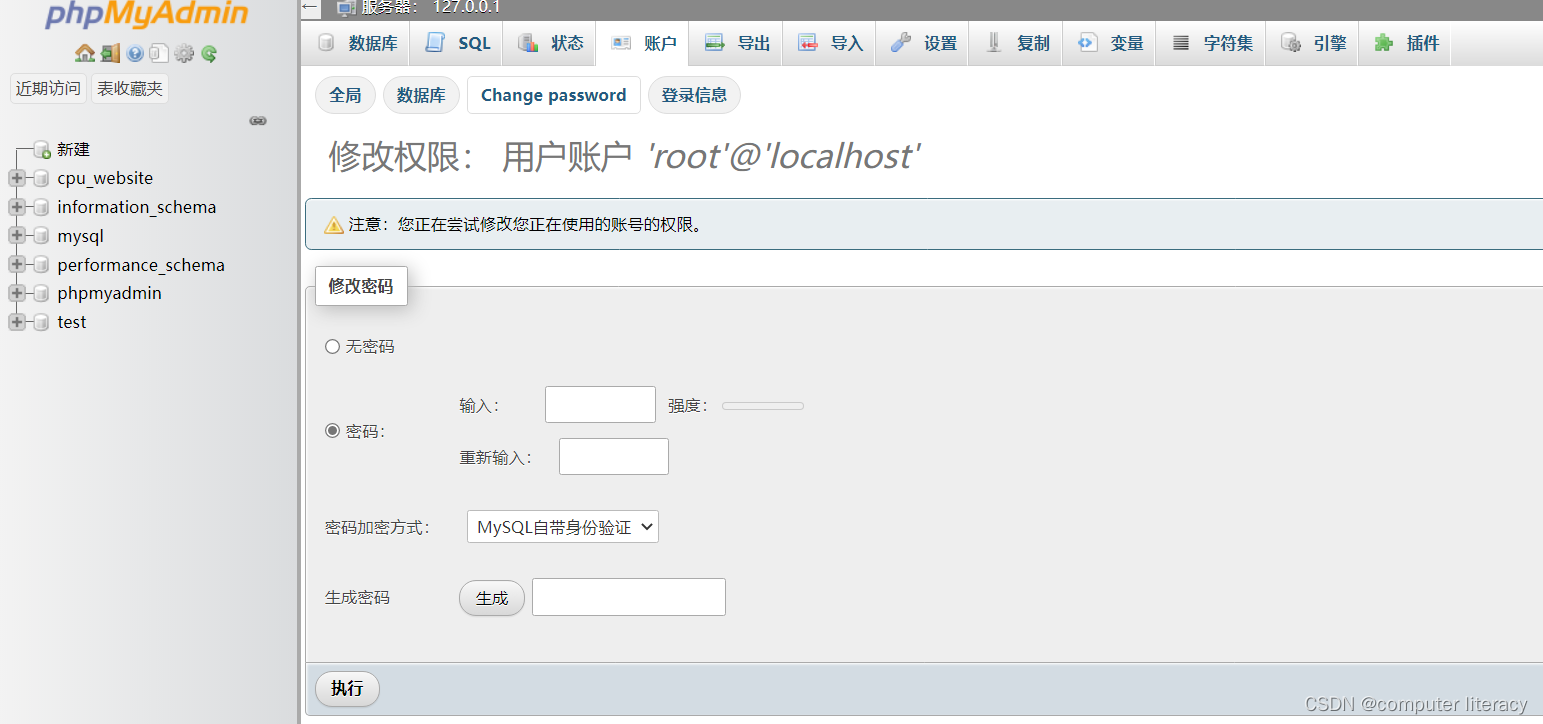
Task: Open 设置 wrench icon tab
Action: pos(901,43)
